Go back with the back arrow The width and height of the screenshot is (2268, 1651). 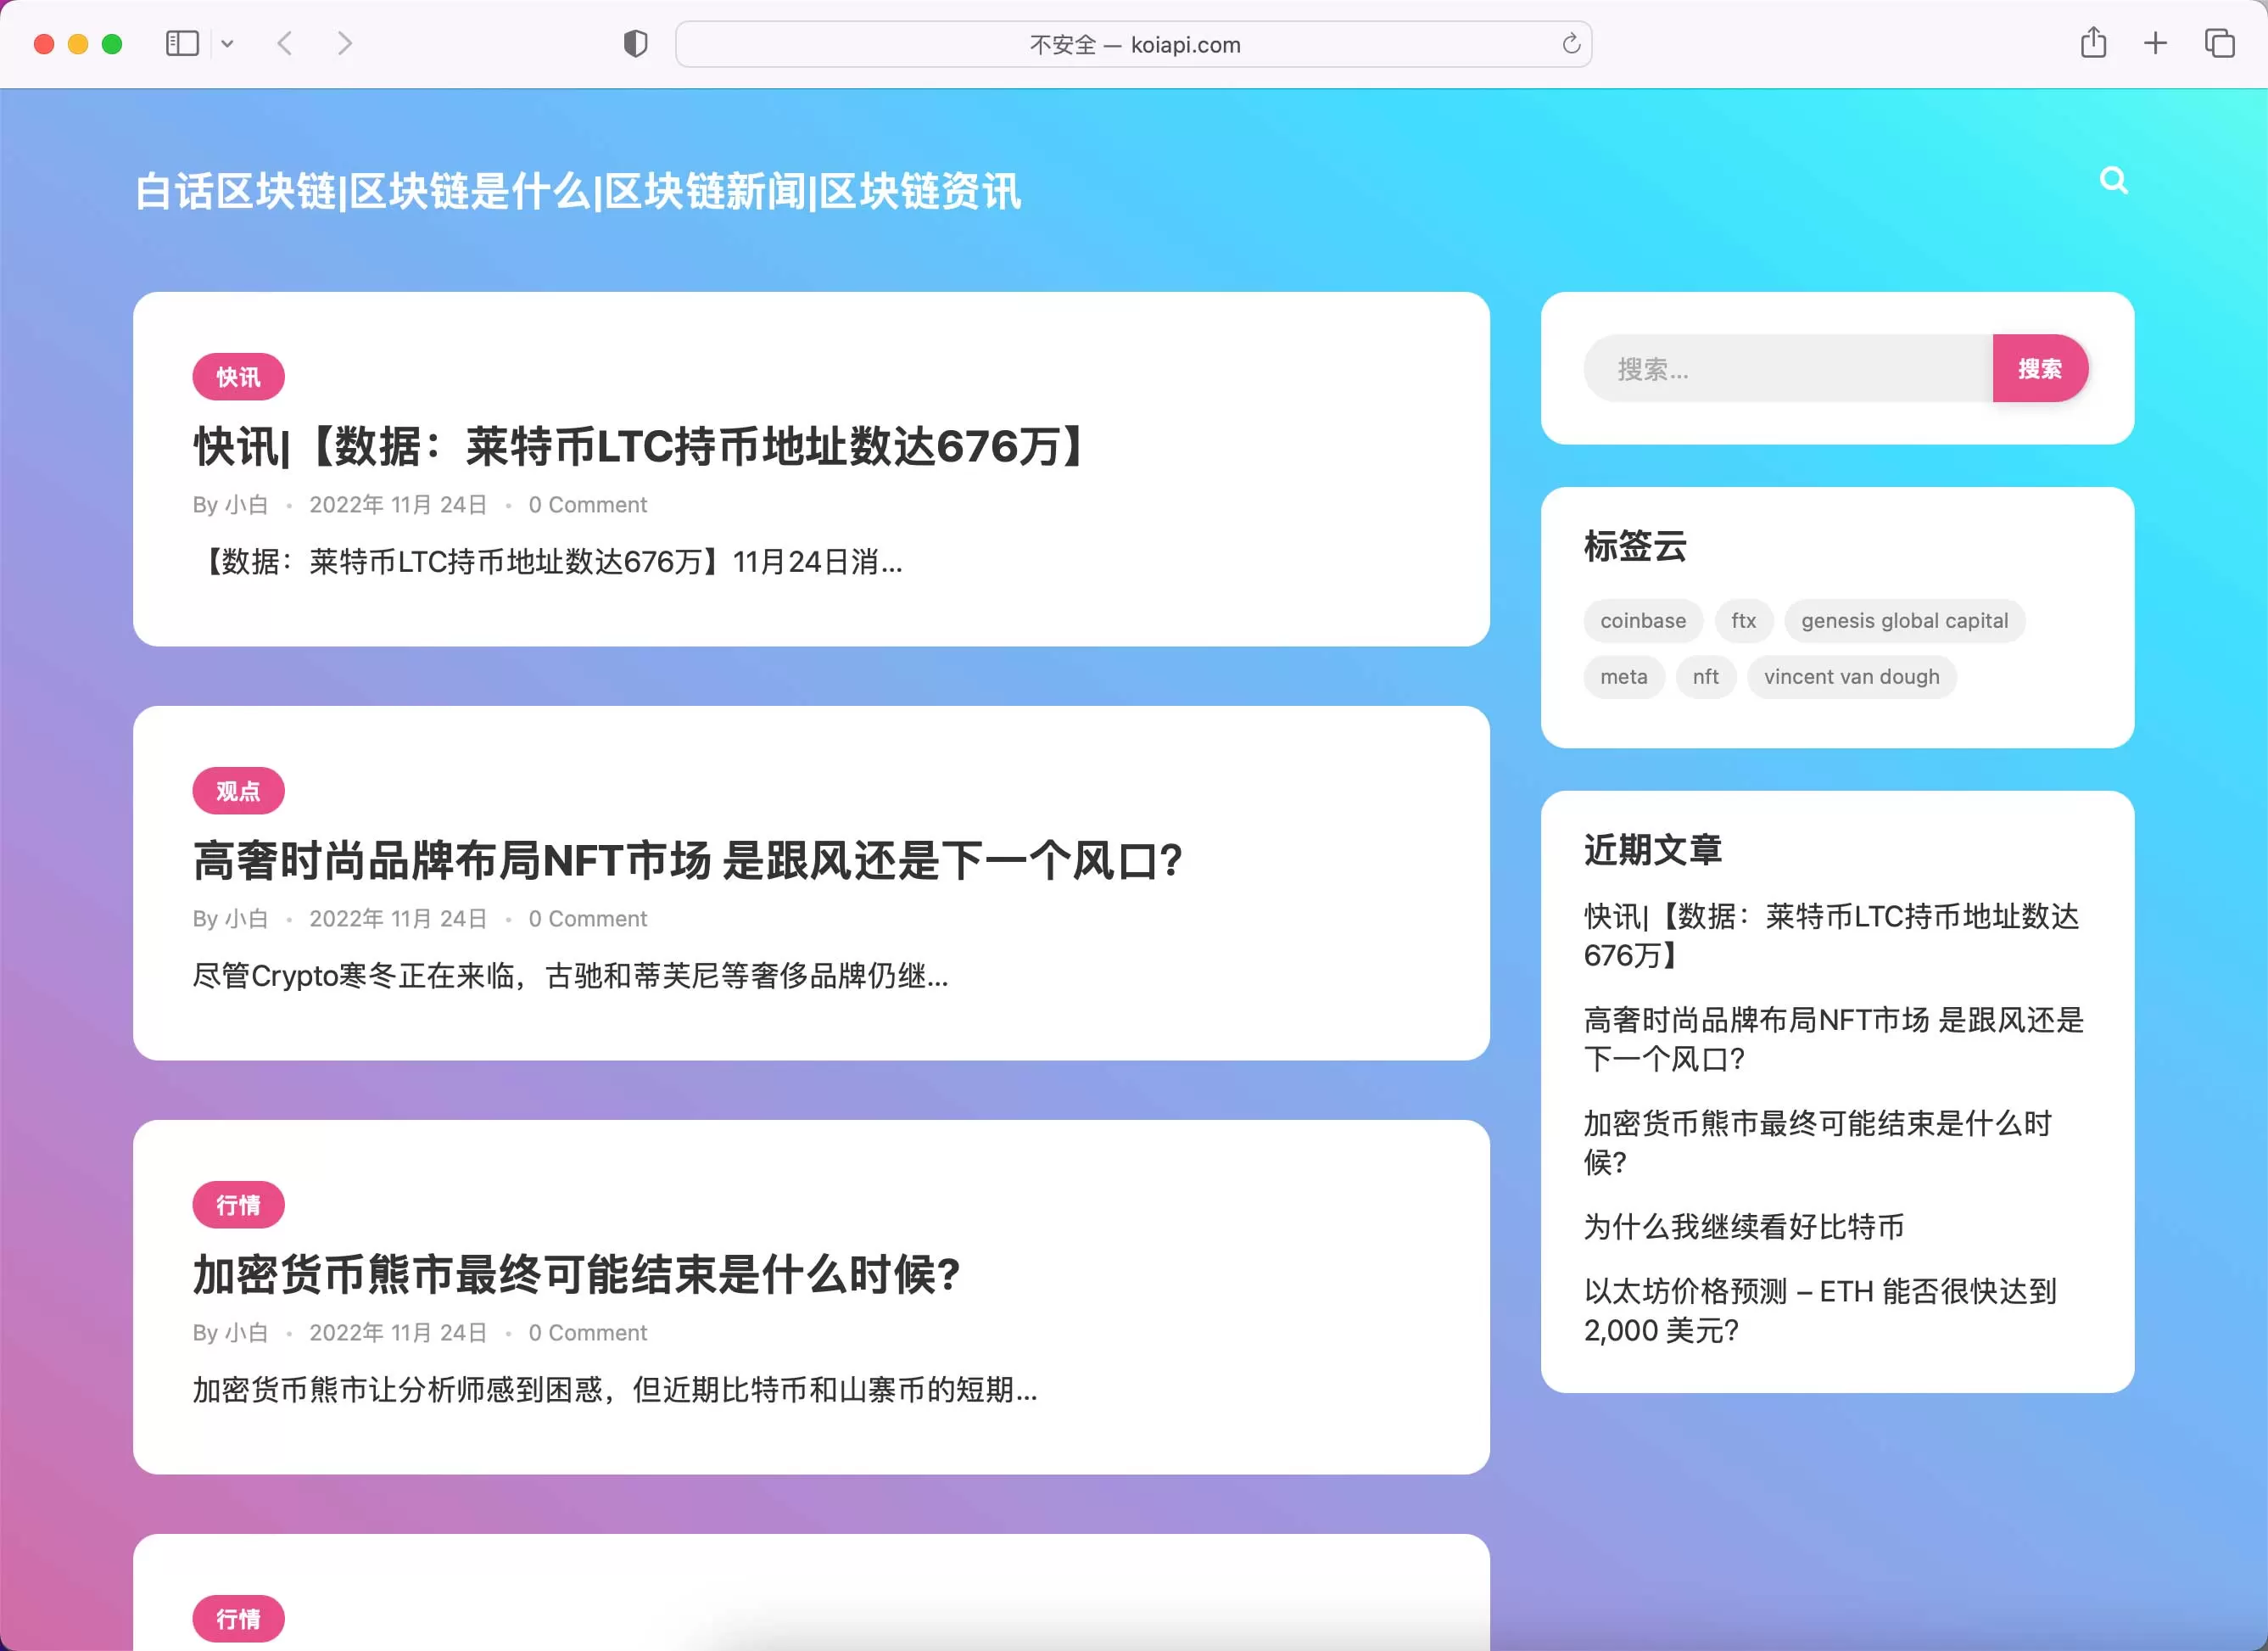tap(285, 44)
